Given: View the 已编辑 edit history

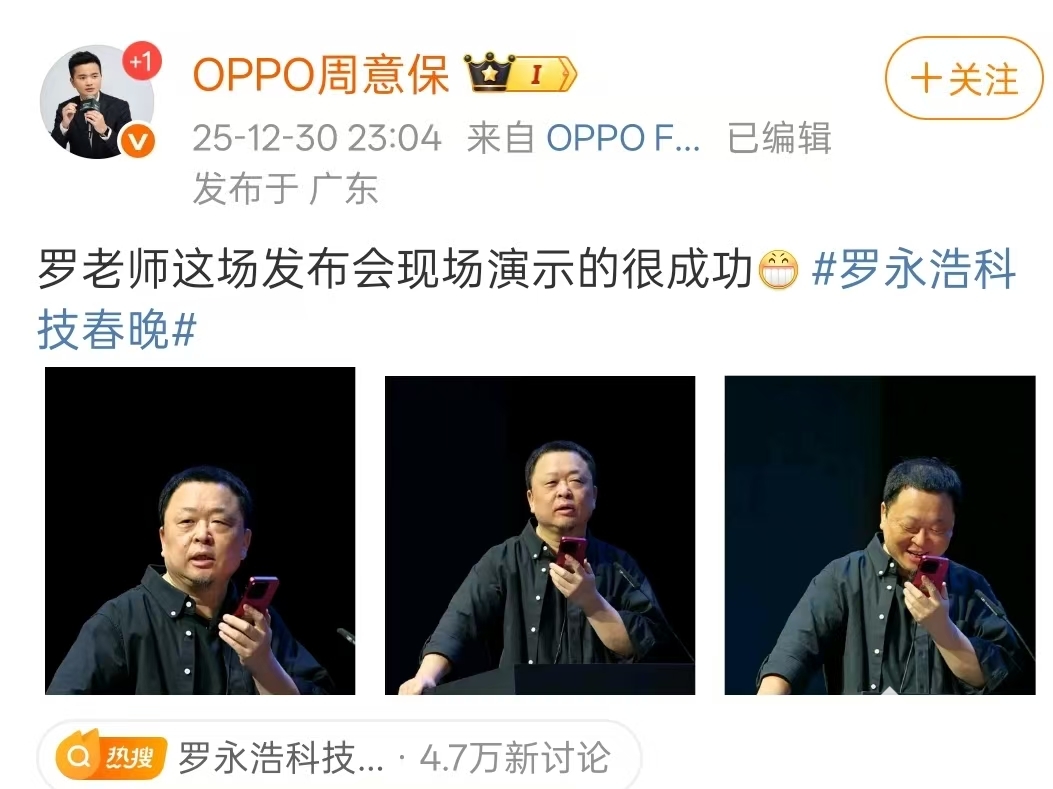Looking at the screenshot, I should click(x=779, y=138).
